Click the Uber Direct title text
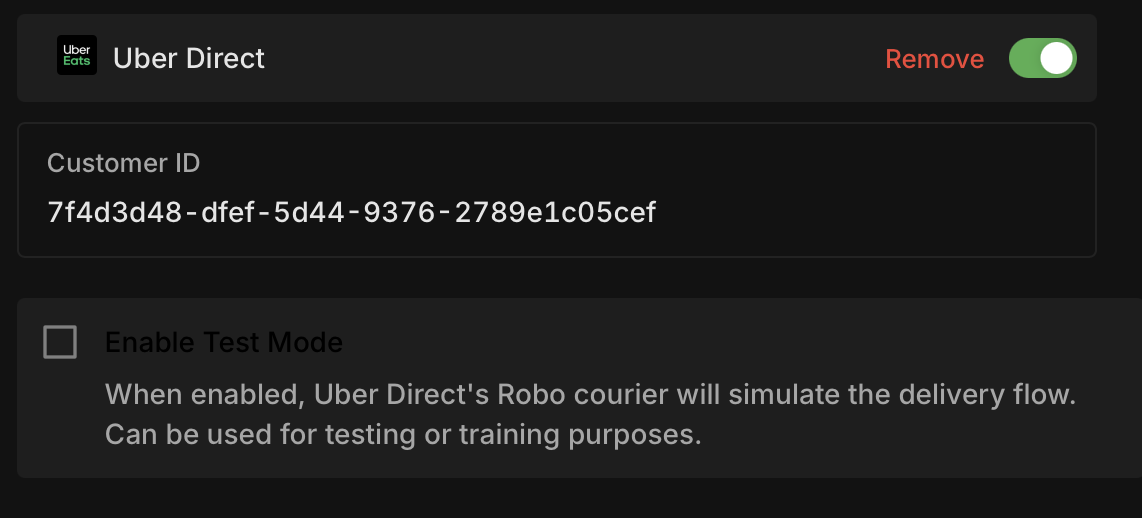The image size is (1142, 518). [189, 58]
